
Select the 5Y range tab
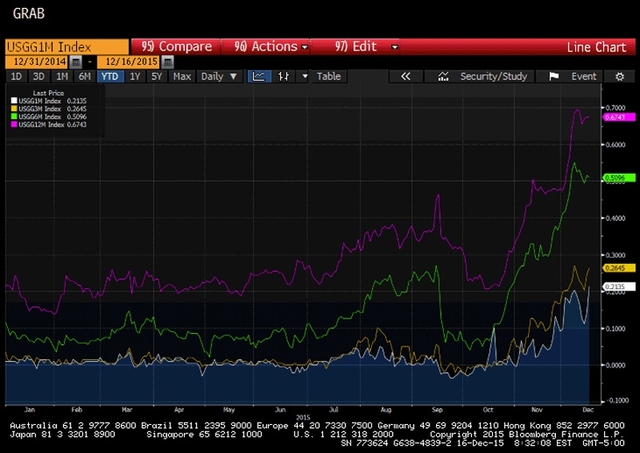pyautogui.click(x=157, y=76)
